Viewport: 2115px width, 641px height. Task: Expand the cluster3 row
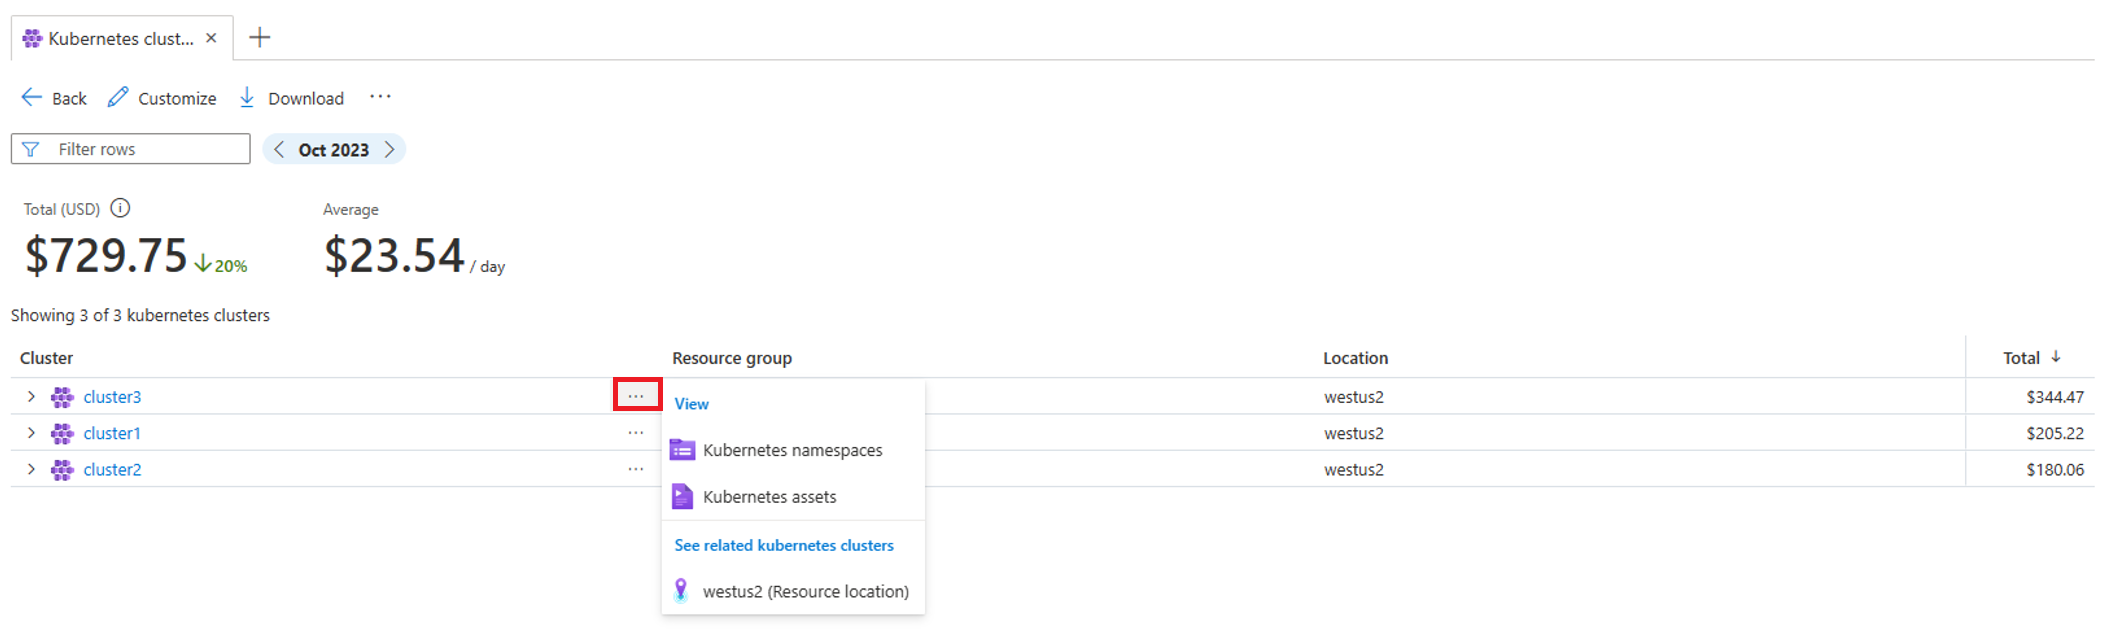point(31,397)
